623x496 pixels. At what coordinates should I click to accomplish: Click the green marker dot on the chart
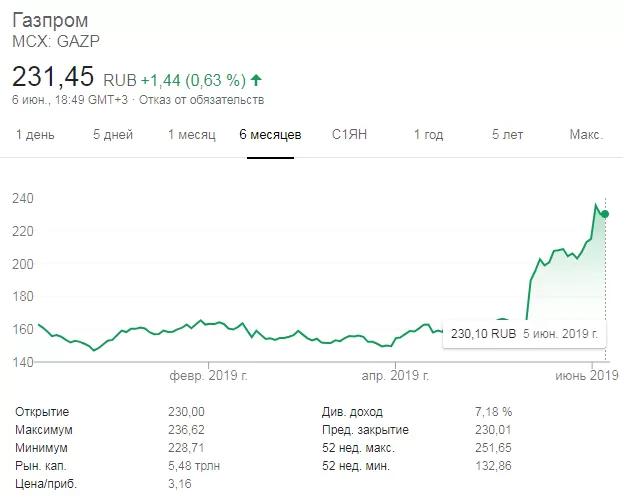tap(605, 214)
